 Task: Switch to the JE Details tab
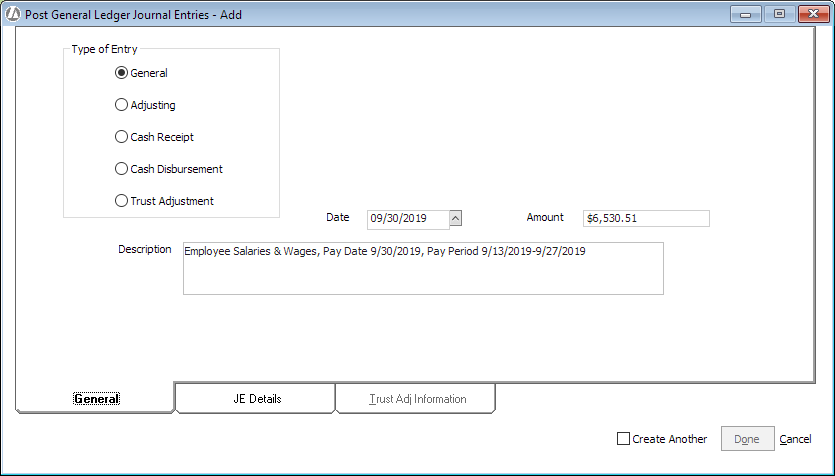coord(256,398)
